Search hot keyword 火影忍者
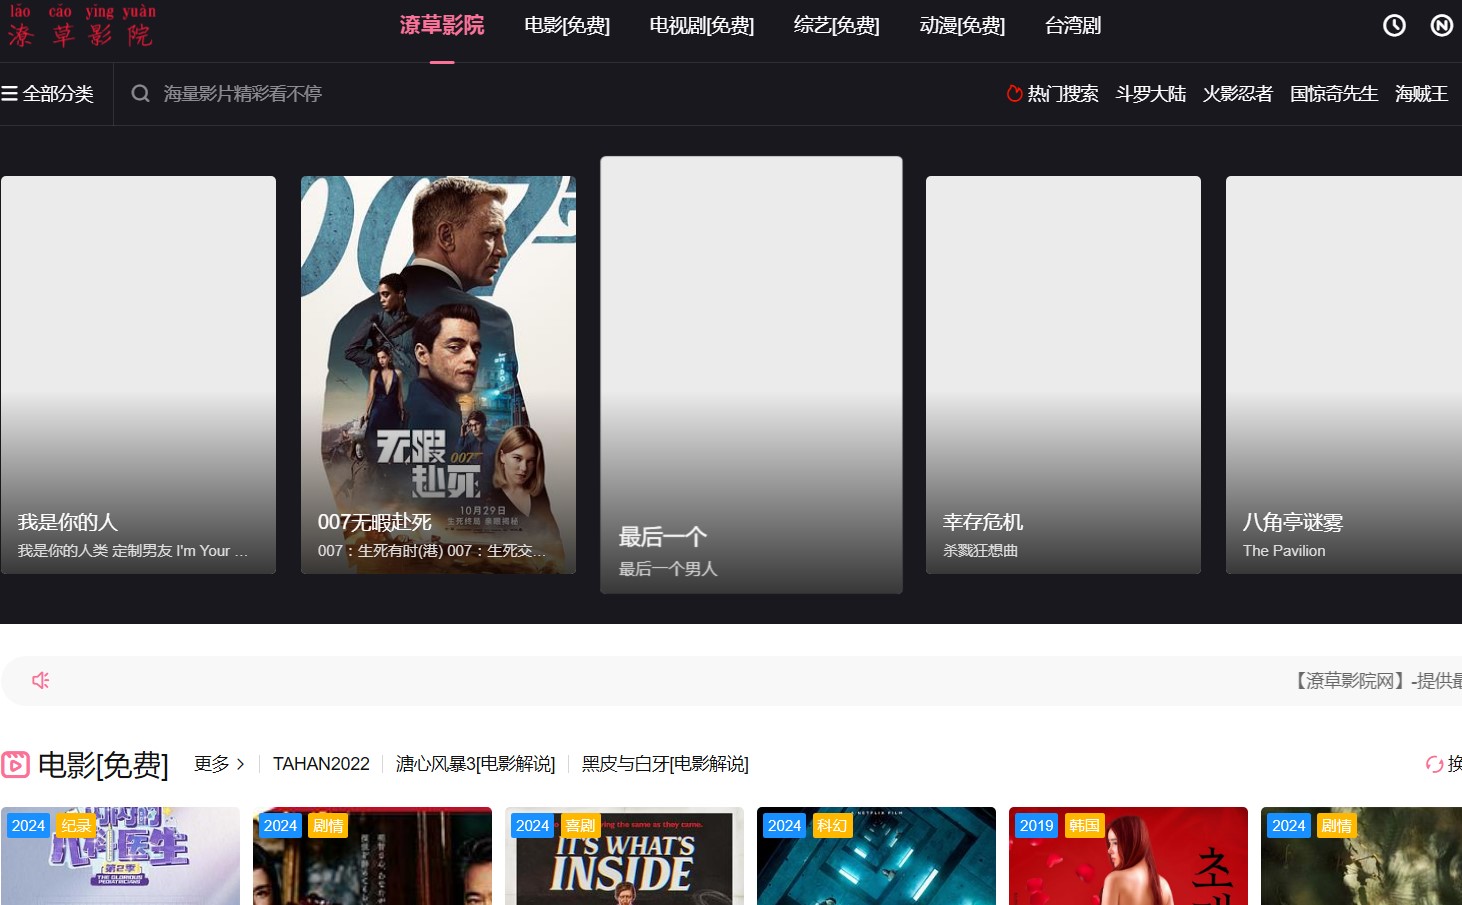The image size is (1462, 905). tap(1238, 93)
